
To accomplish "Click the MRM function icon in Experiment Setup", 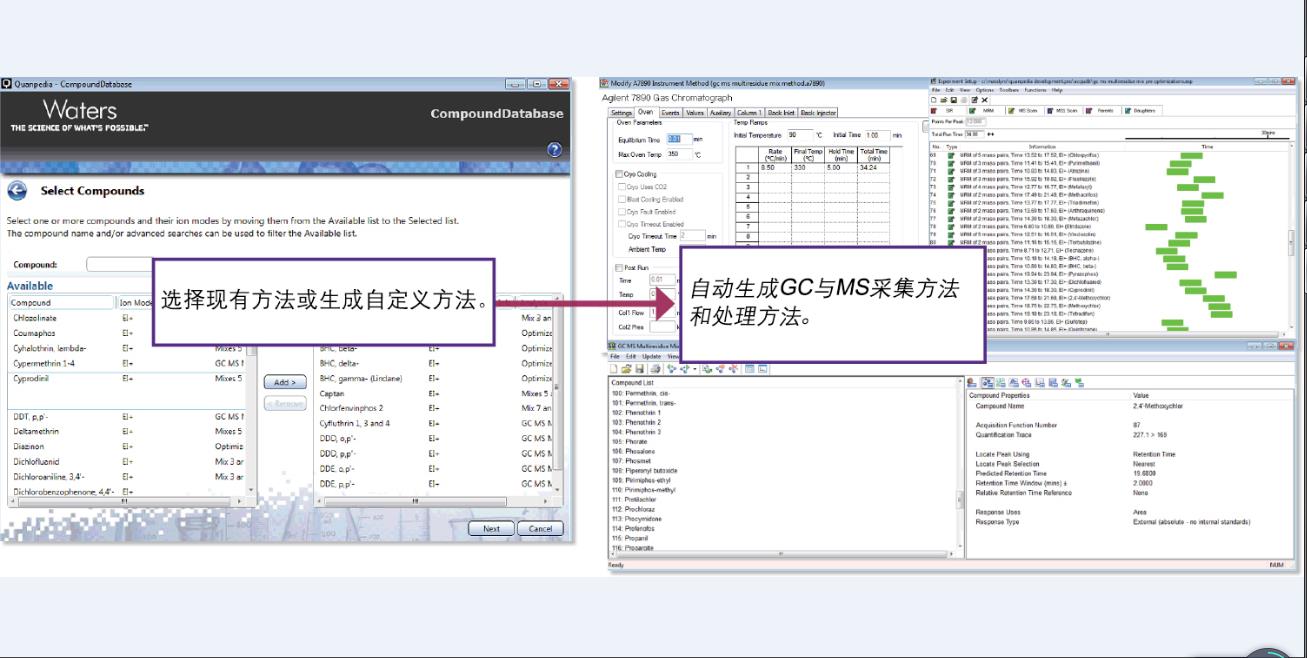I will [973, 111].
